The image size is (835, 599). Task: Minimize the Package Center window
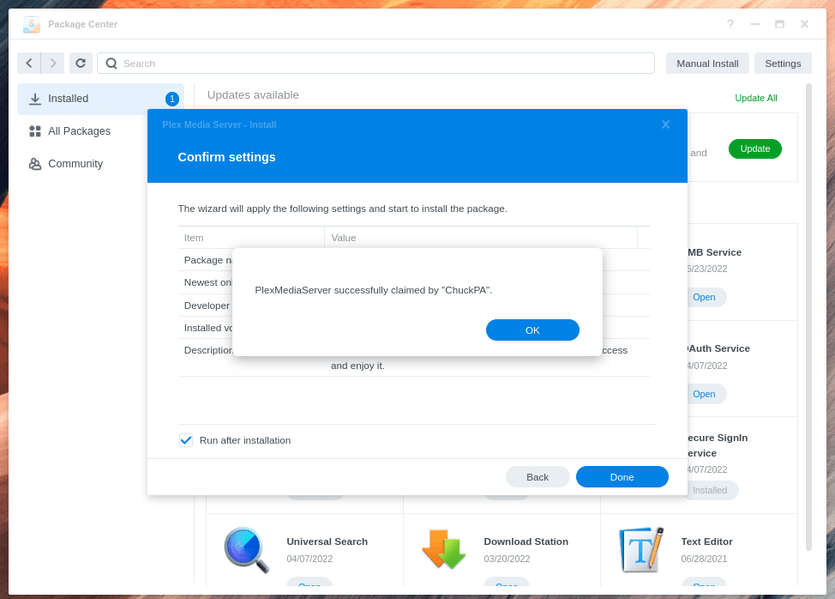click(x=755, y=24)
